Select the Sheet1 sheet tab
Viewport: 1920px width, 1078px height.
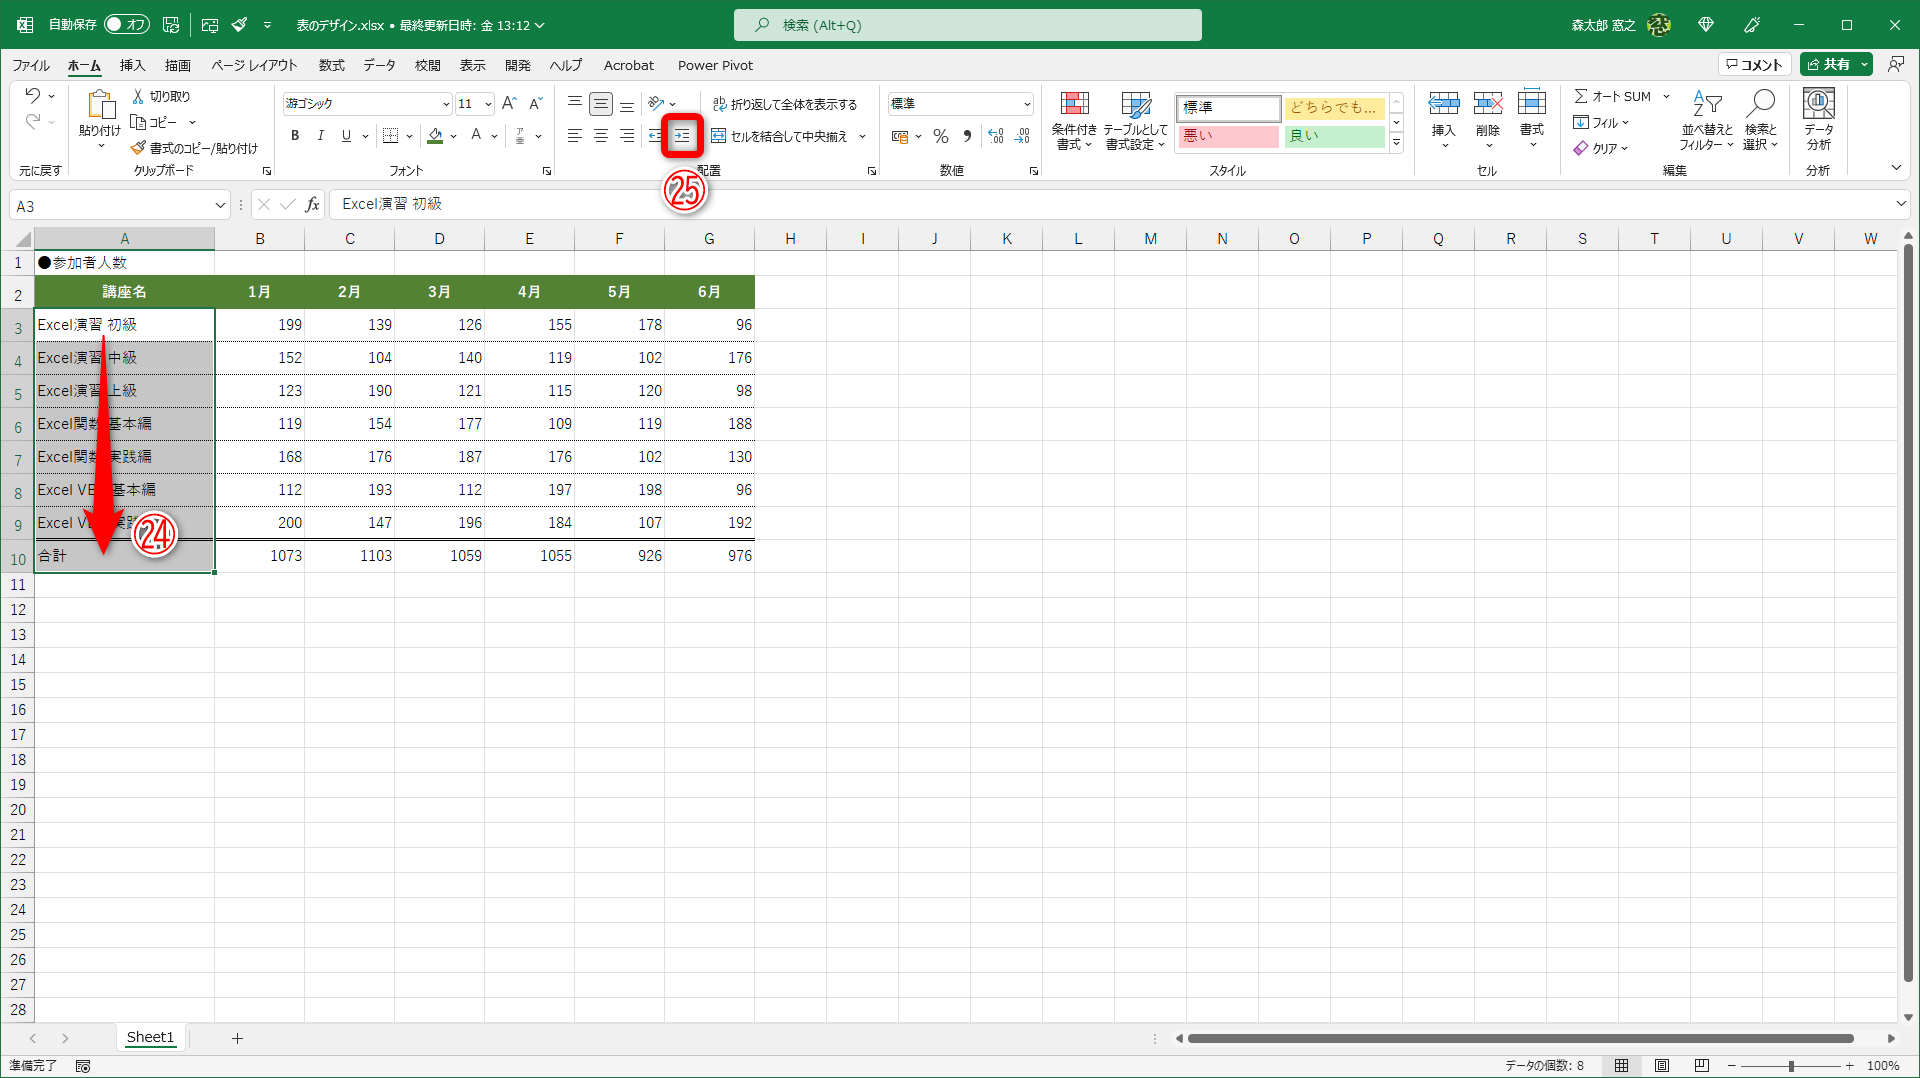pos(150,1038)
